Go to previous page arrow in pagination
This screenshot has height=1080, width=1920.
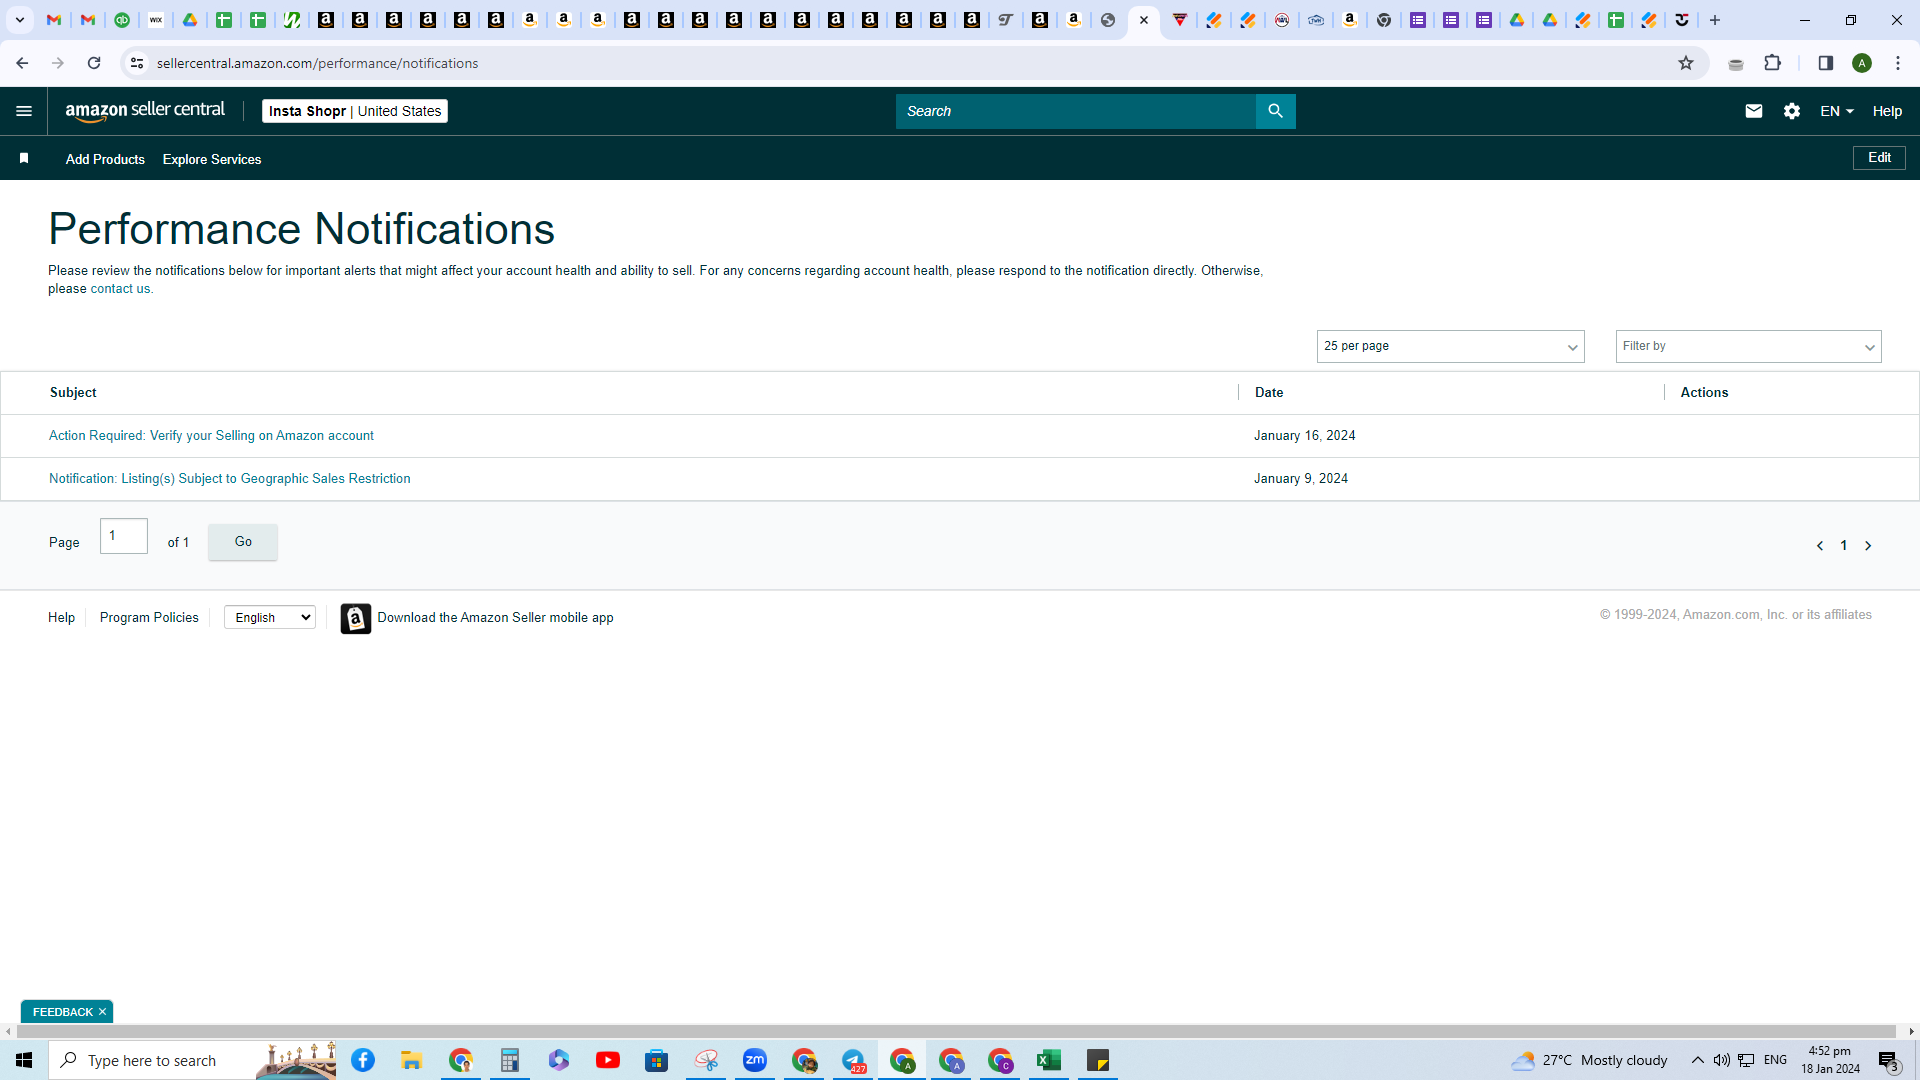pyautogui.click(x=1820, y=546)
